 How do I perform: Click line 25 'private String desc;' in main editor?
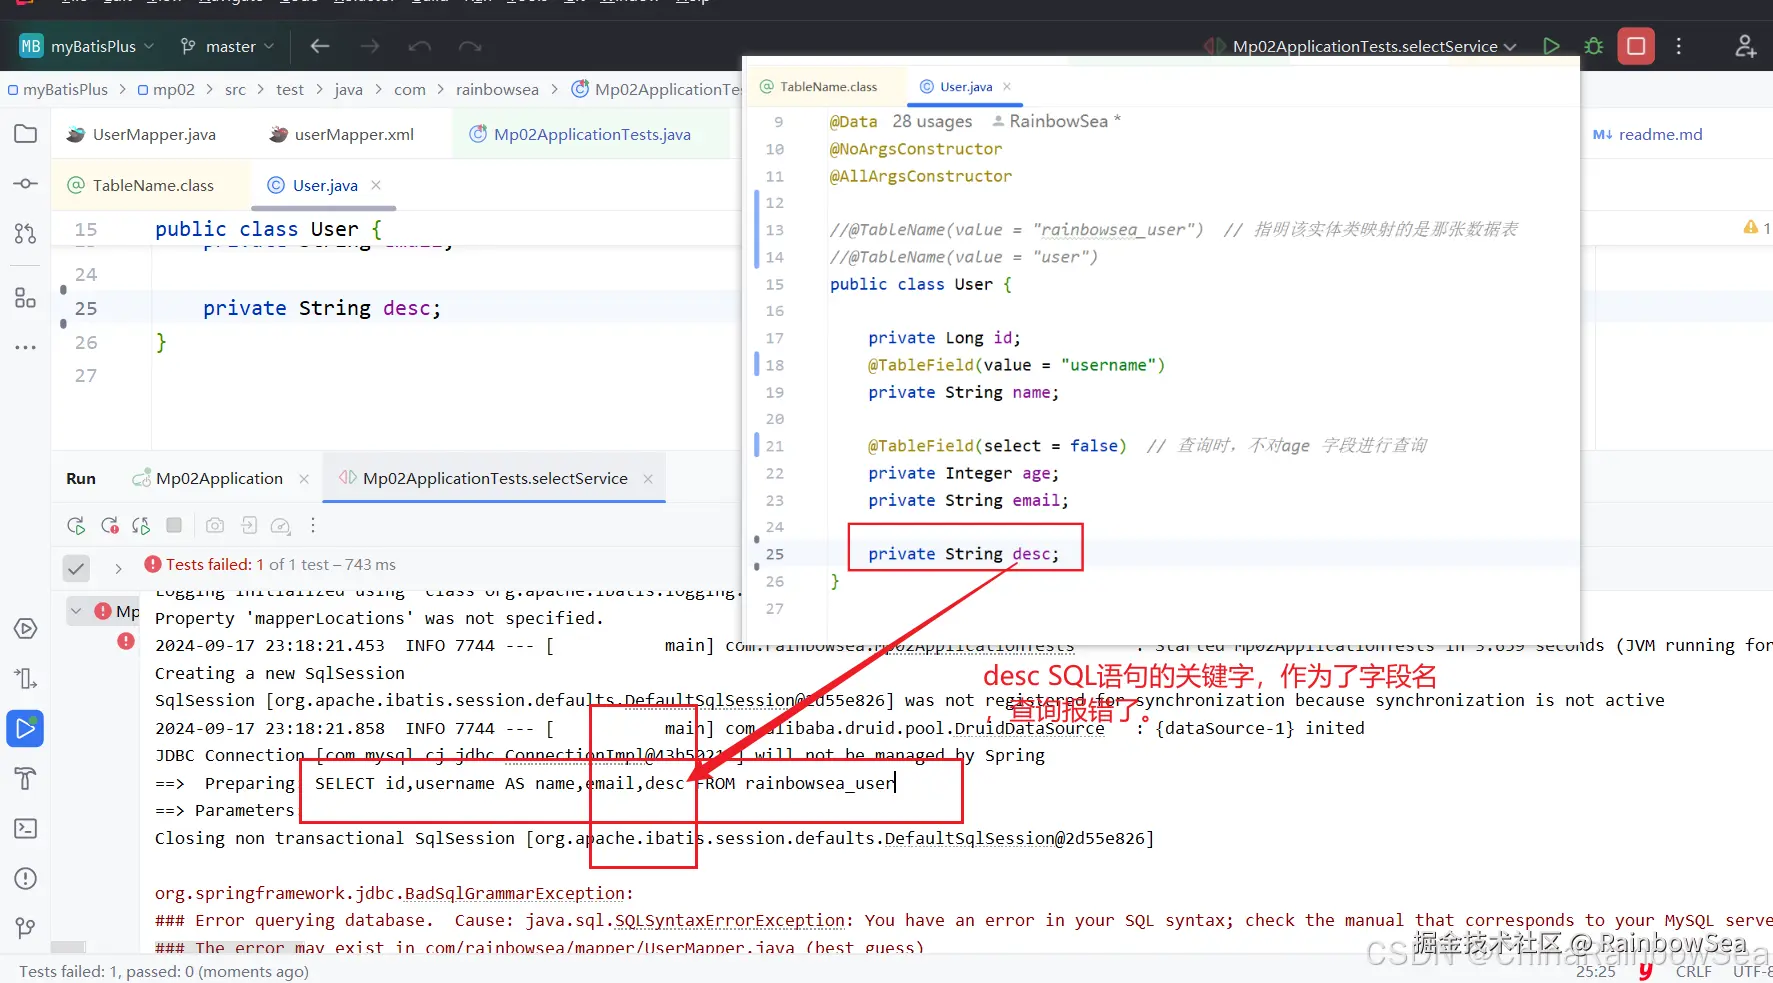(322, 308)
